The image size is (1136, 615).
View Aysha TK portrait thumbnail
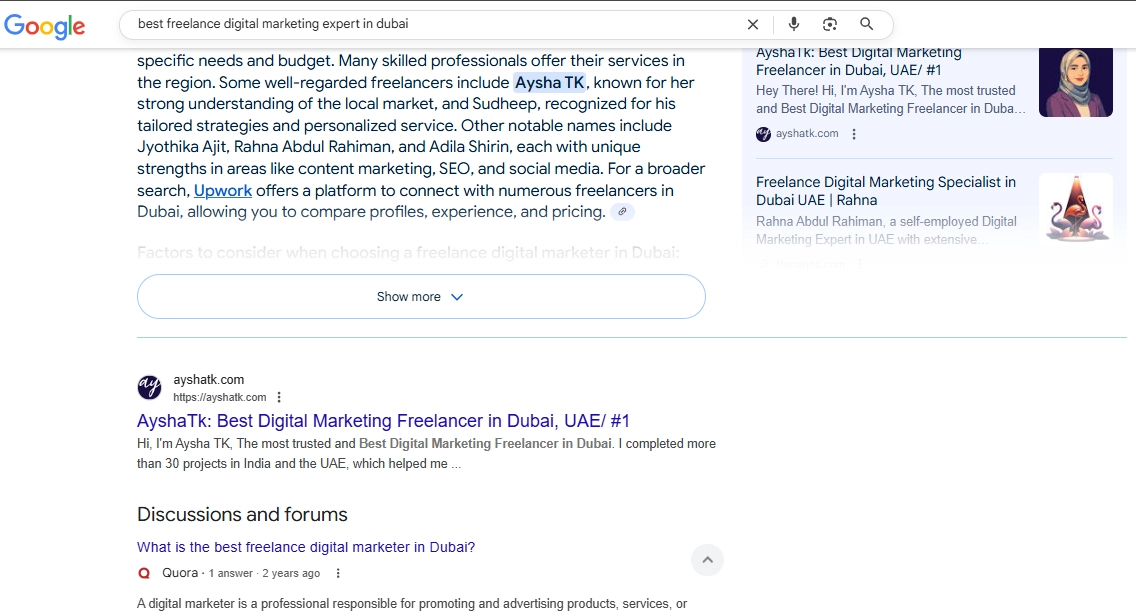(1075, 82)
